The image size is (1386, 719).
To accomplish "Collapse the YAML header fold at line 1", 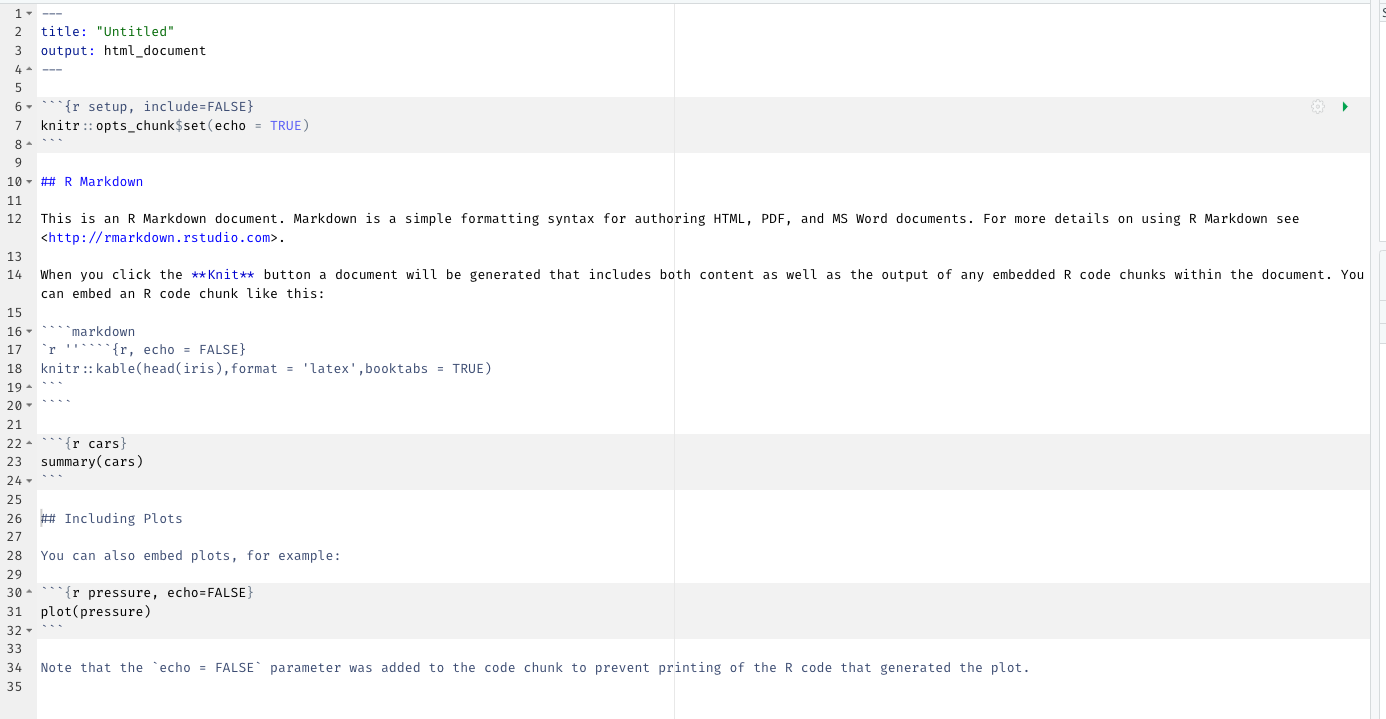I will [x=28, y=12].
